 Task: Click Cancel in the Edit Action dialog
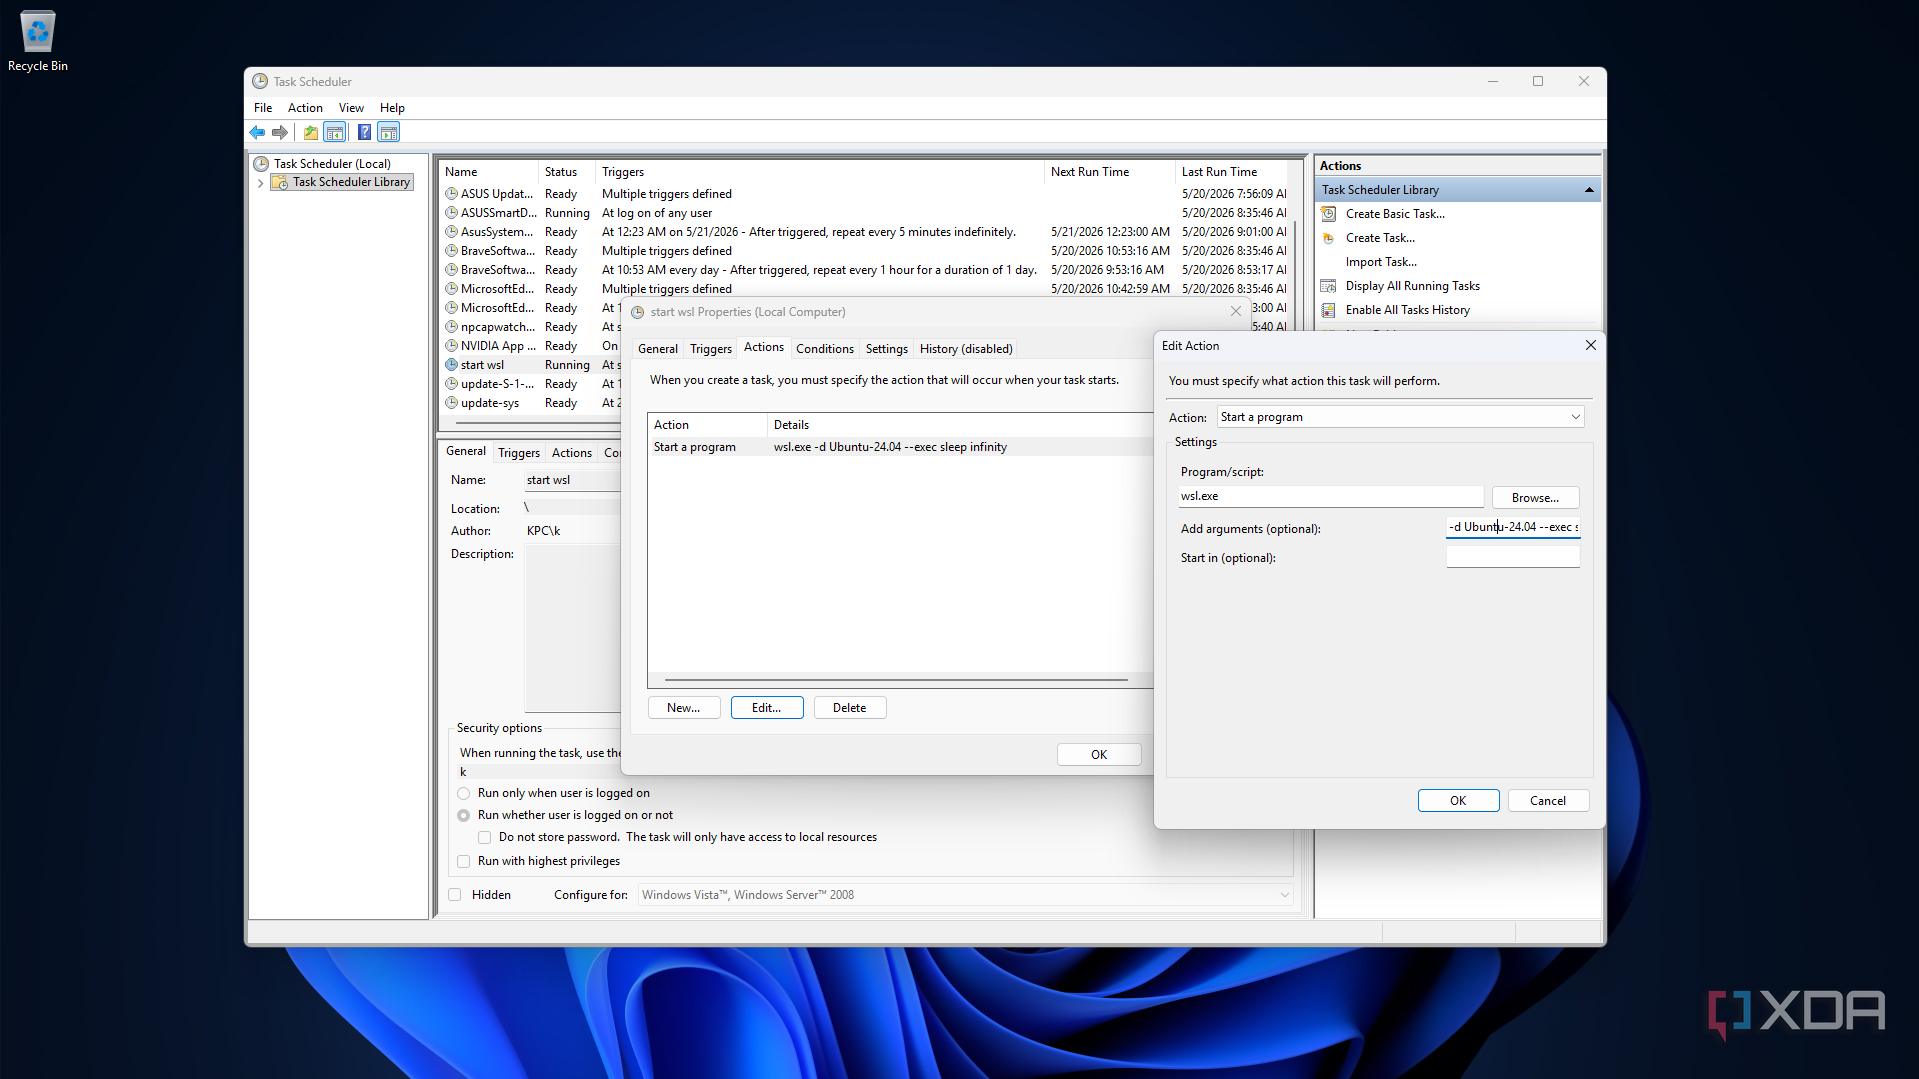[1548, 801]
